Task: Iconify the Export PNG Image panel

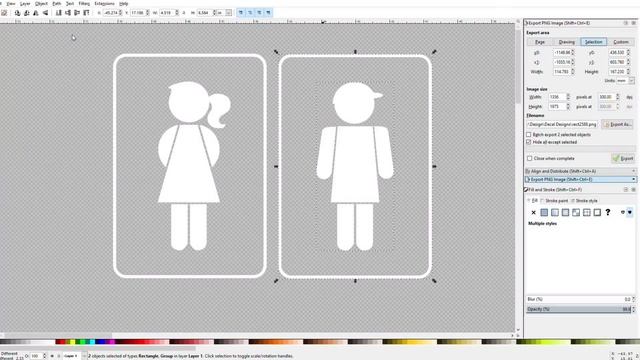Action: (x=626, y=23)
